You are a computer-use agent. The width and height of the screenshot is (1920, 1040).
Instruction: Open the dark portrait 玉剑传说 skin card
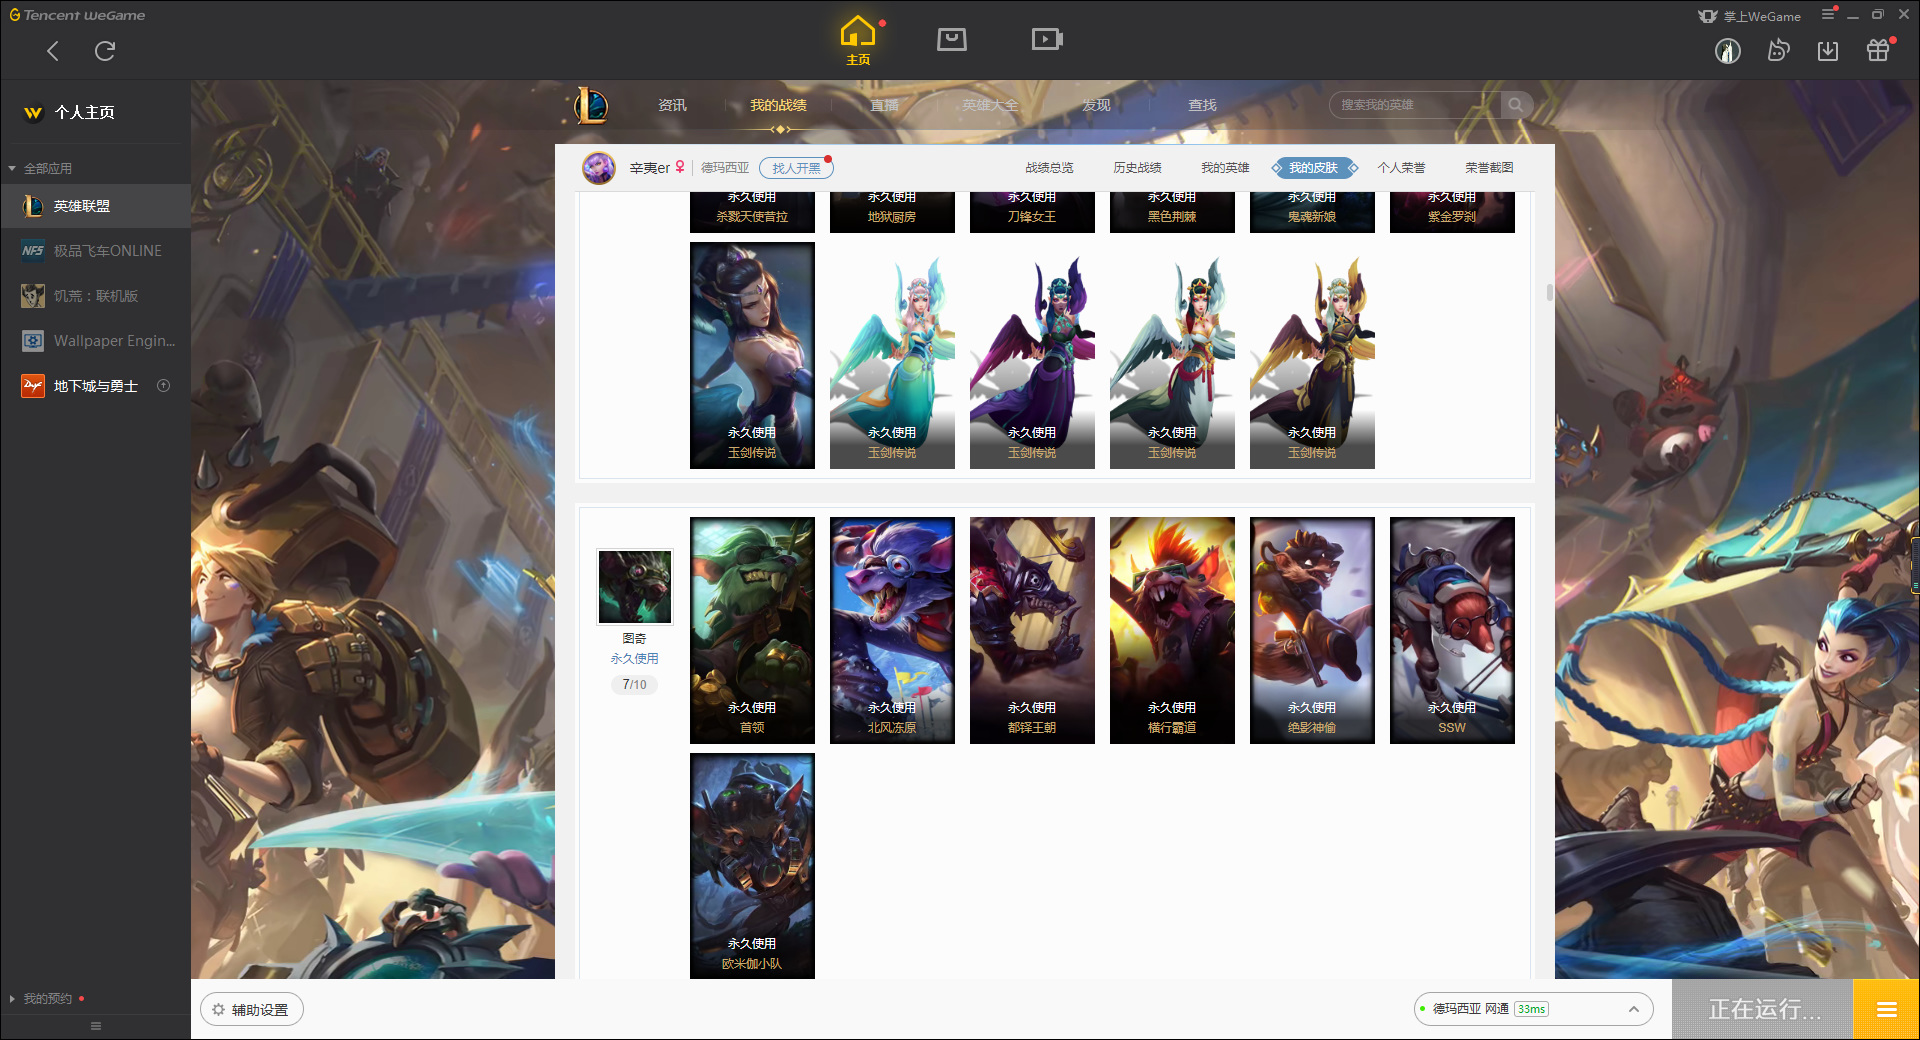point(752,355)
